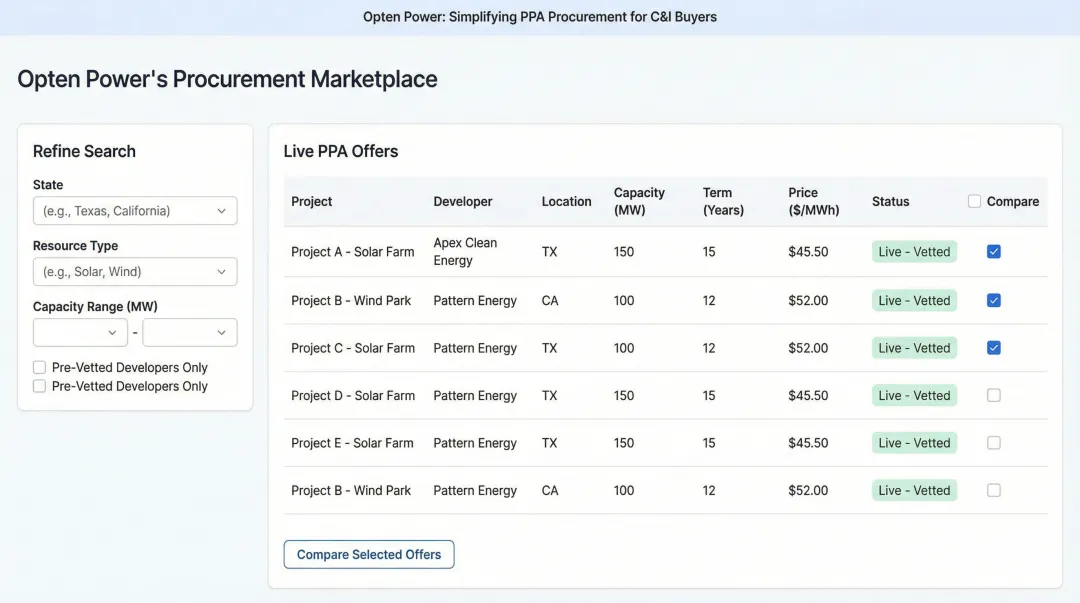Uncheck Compare for Project A - Solar Farm
Viewport: 1080px width, 603px height.
pos(993,251)
